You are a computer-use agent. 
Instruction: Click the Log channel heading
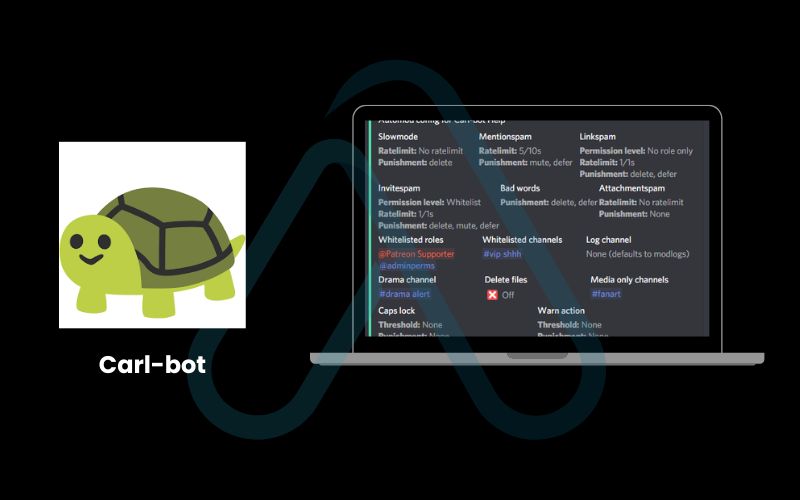(x=608, y=240)
